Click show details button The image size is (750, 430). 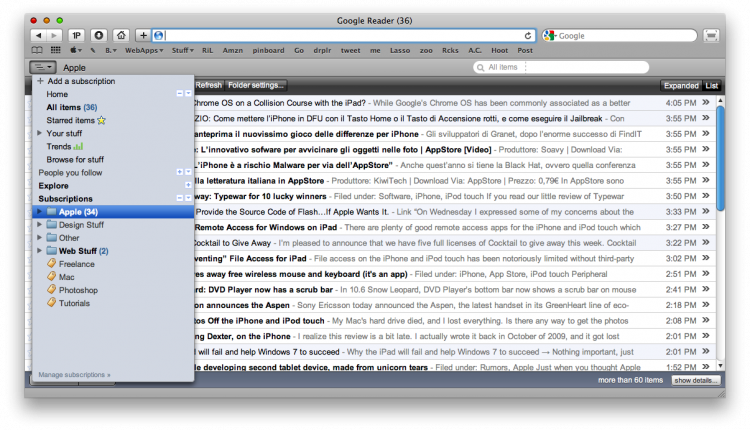pos(695,380)
